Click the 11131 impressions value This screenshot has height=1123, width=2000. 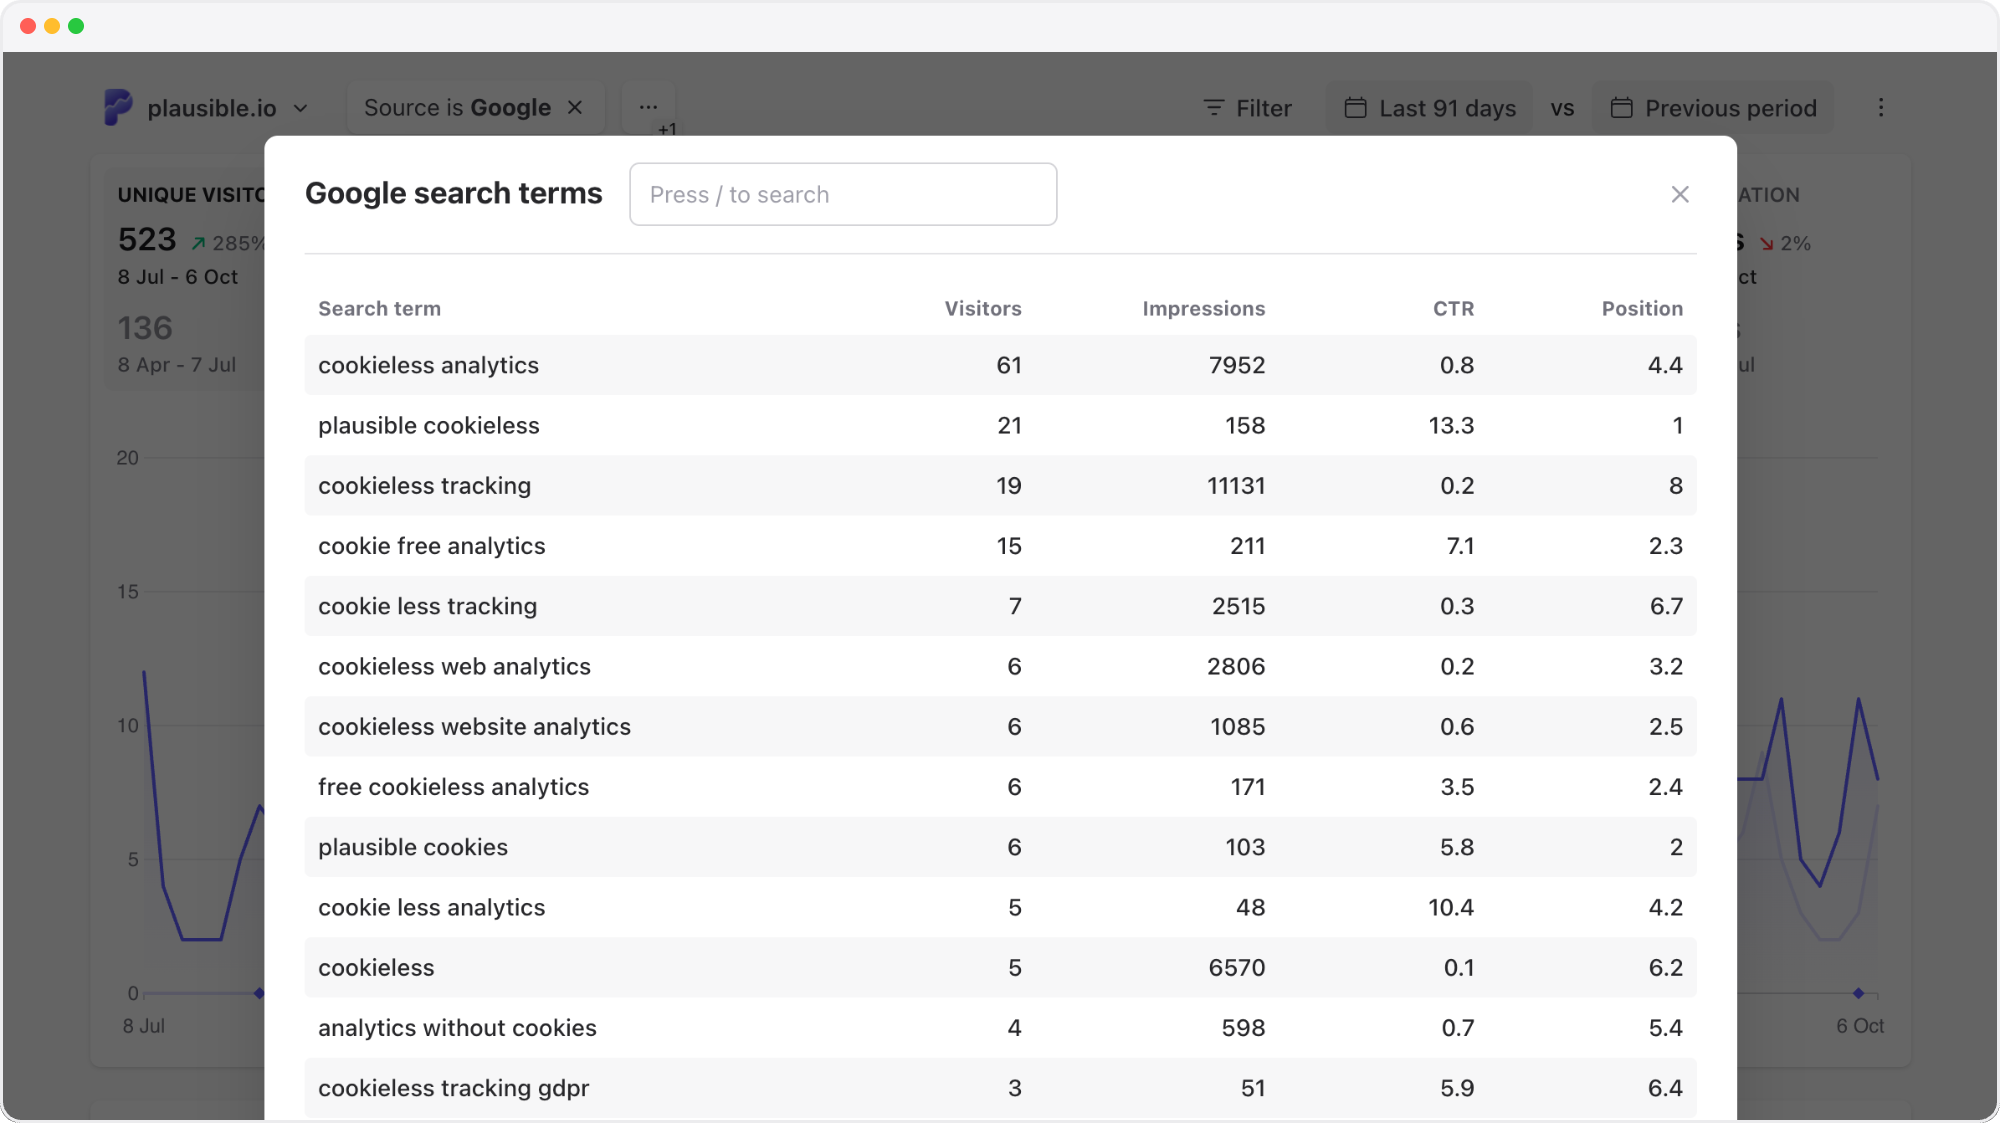[1236, 486]
